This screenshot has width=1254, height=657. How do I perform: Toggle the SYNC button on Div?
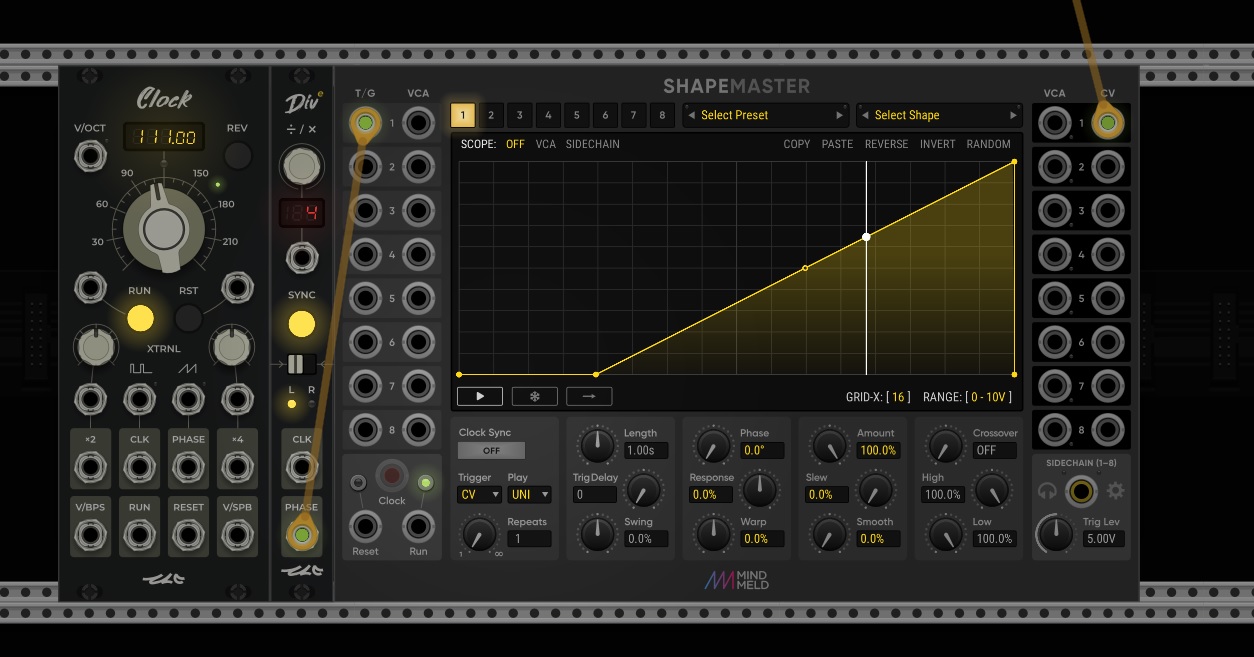(x=302, y=323)
